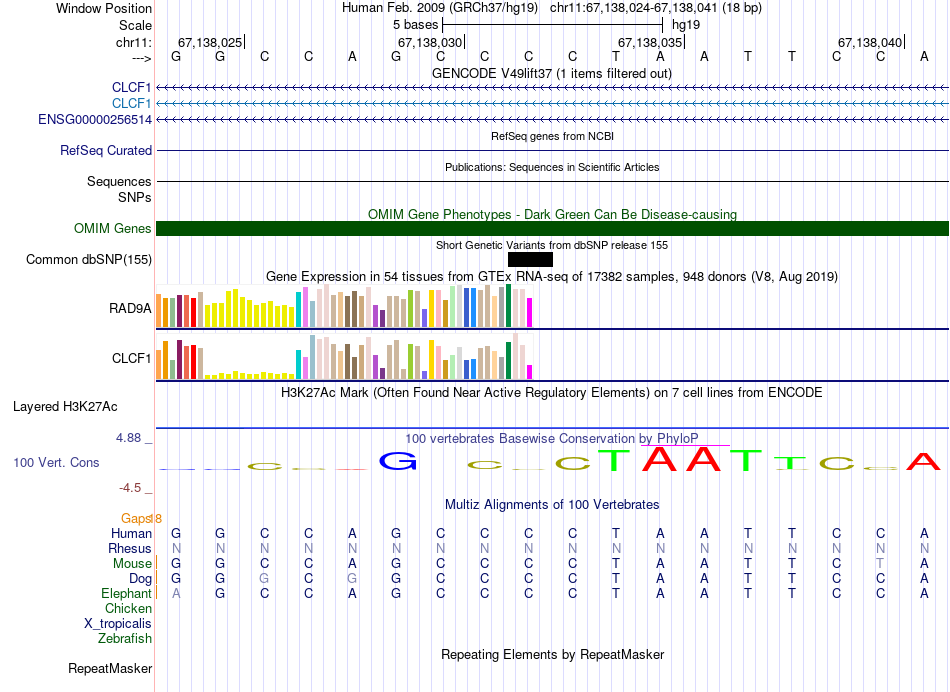Viewport: 950px width, 692px height.
Task: Open Multiz Alignments of 100 Vertebrates title
Action: 552,505
